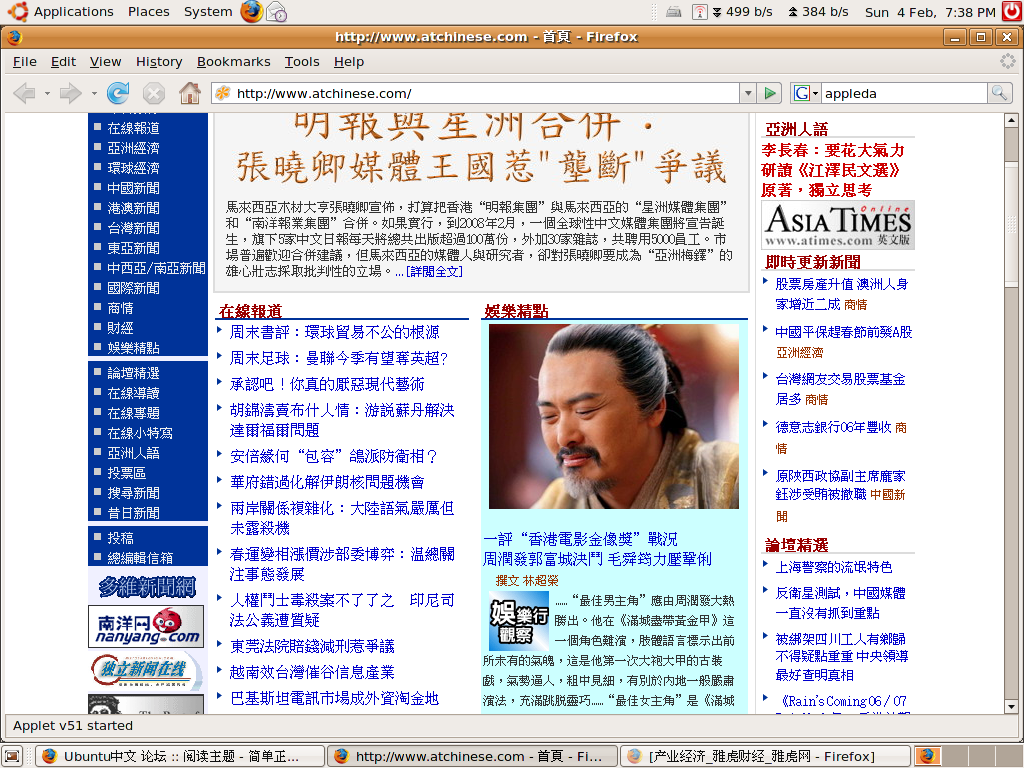This screenshot has width=1024, height=768.
Task: Click the green Go arrow button
Action: [771, 93]
